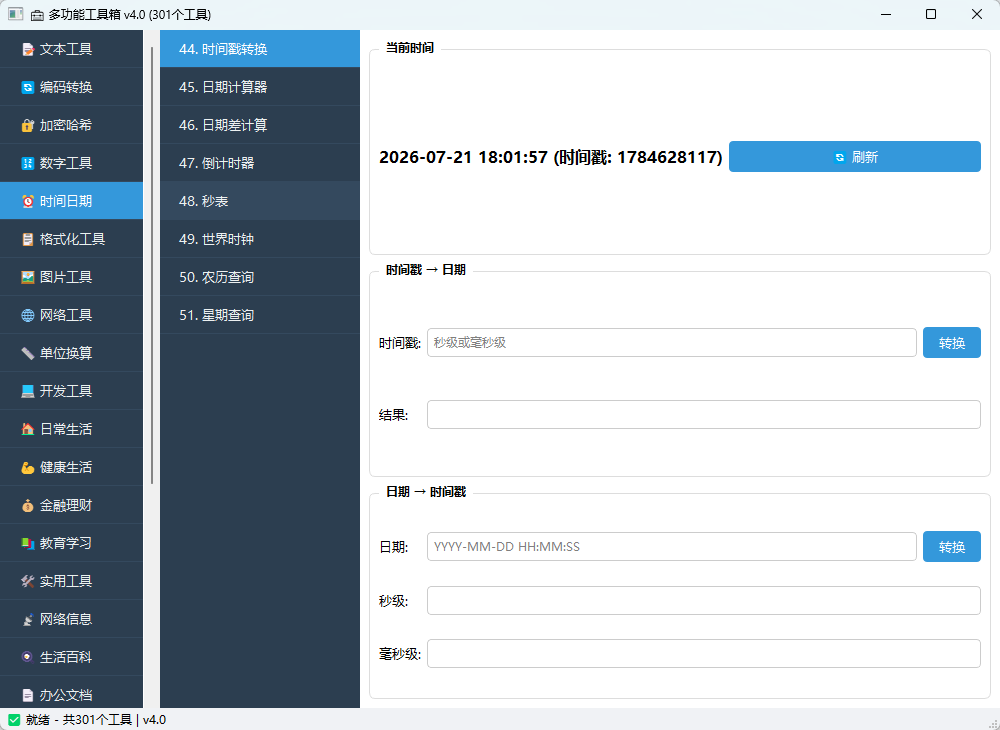Click the 格式化工具 icon
This screenshot has width=1000, height=730.
pos(27,239)
